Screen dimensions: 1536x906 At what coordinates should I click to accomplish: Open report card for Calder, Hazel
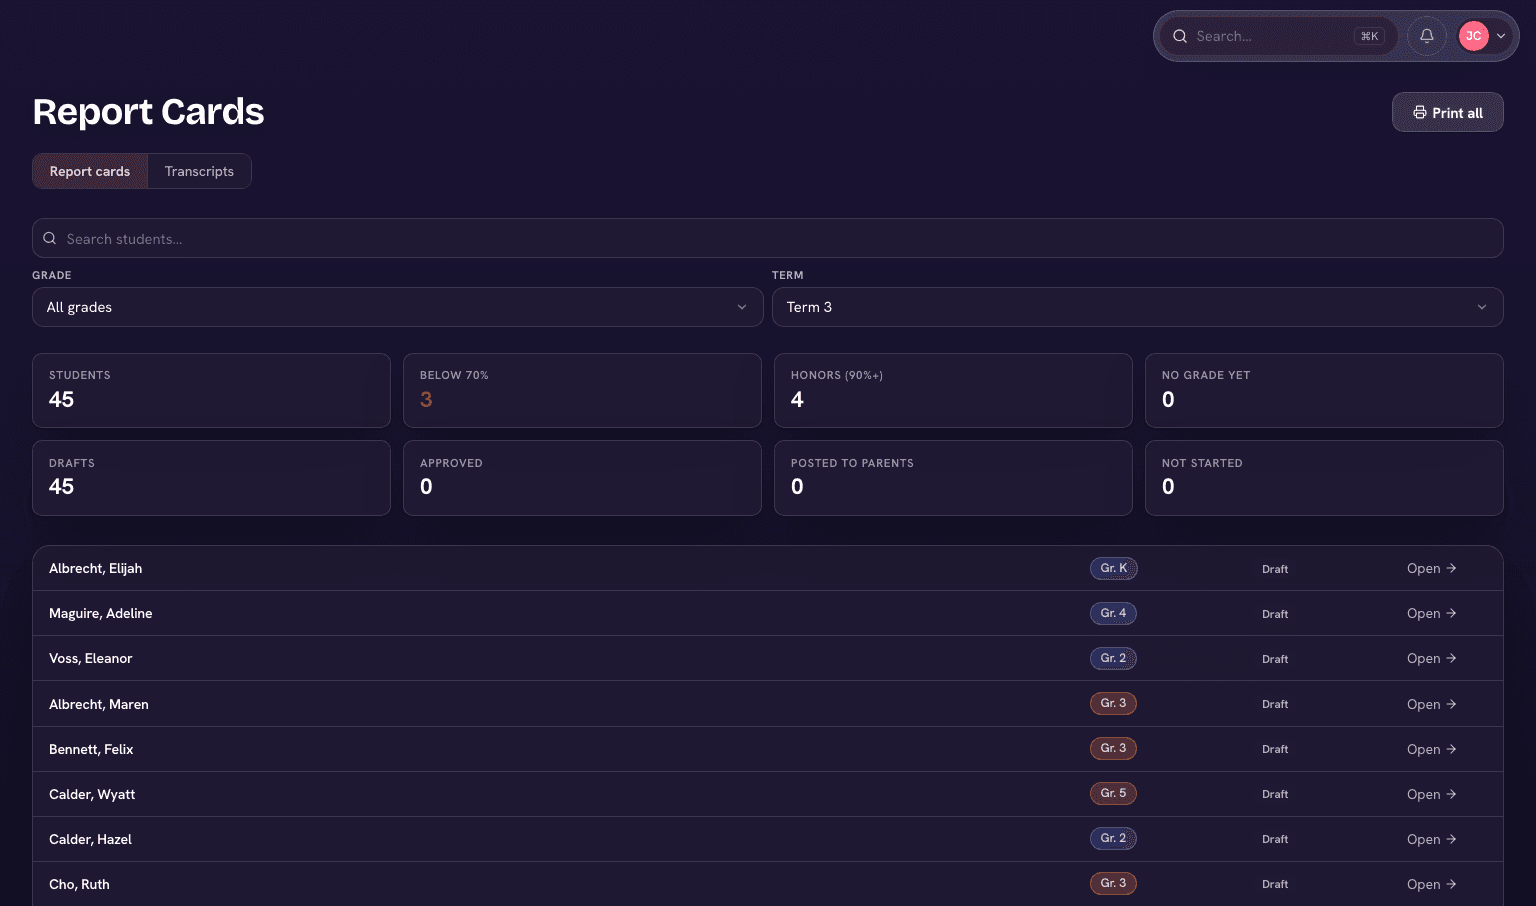pyautogui.click(x=1432, y=839)
